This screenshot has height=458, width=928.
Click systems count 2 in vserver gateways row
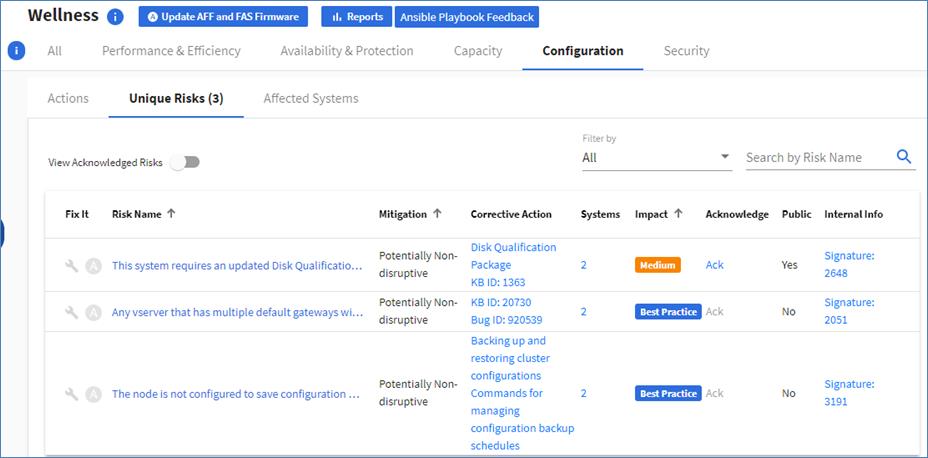pyautogui.click(x=584, y=312)
